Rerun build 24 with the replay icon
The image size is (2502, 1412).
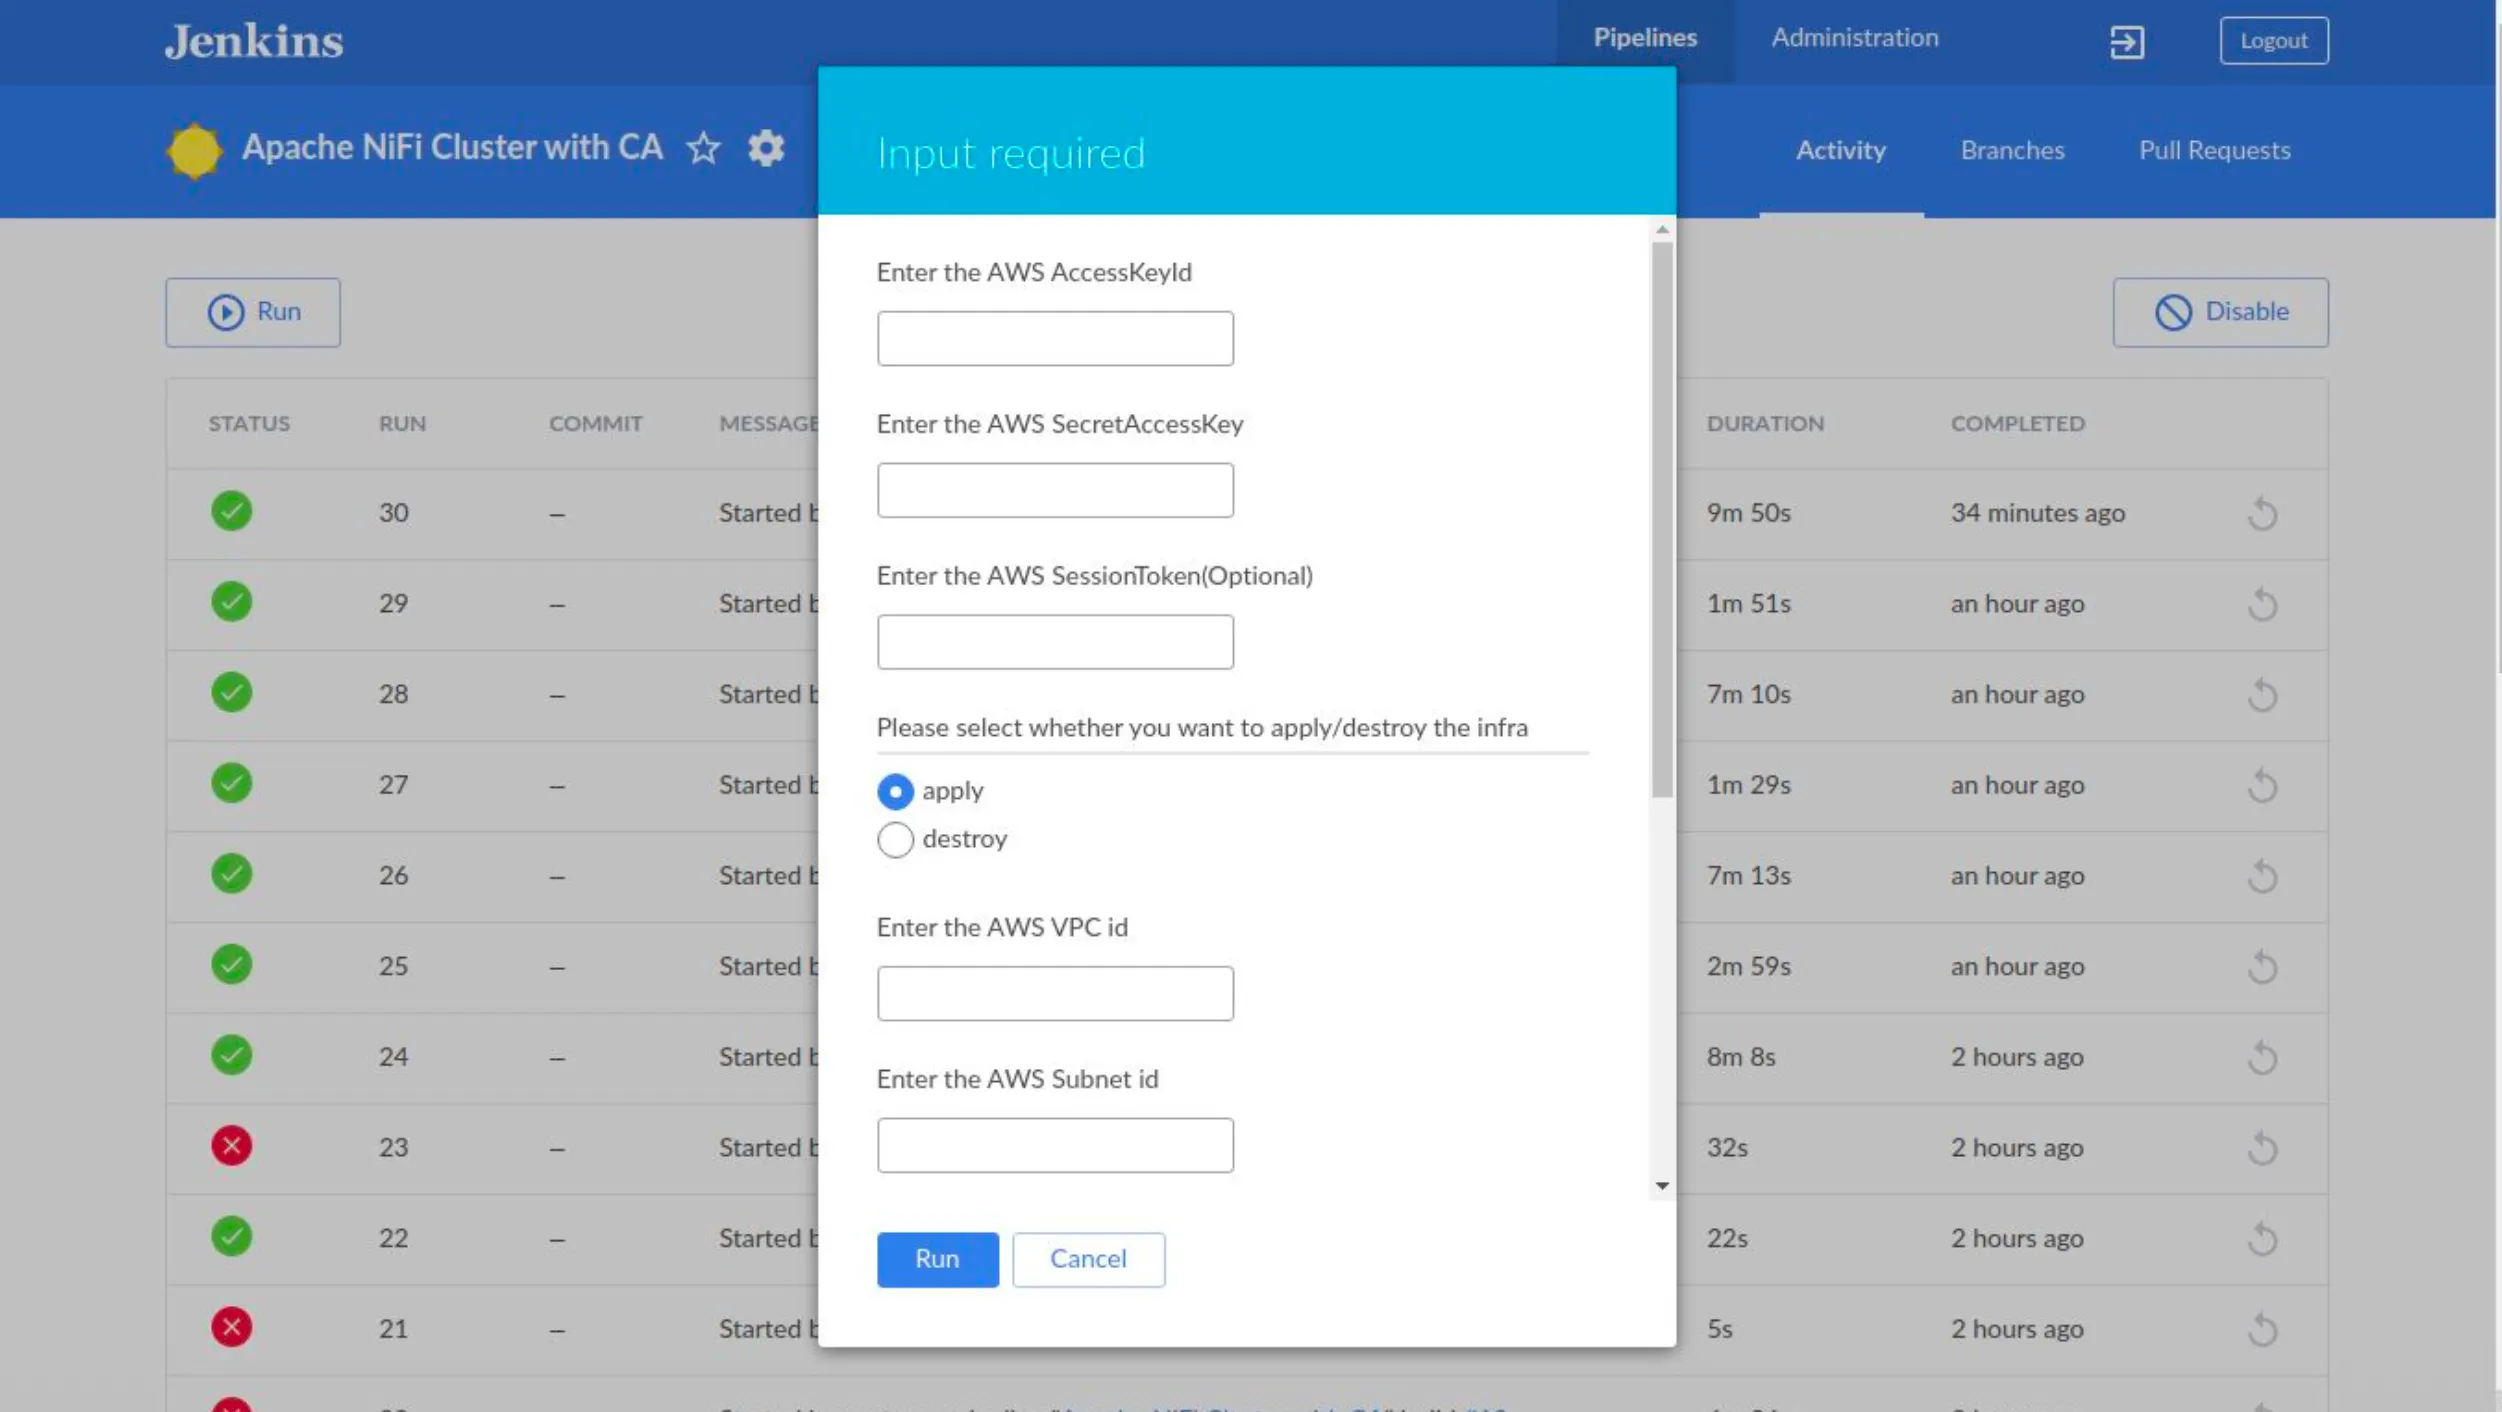pyautogui.click(x=2262, y=1057)
